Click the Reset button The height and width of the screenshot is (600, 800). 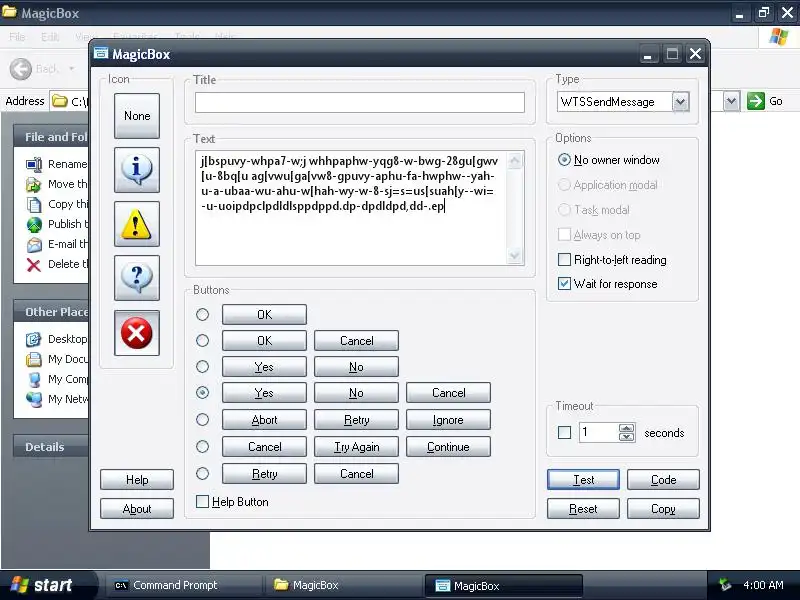583,509
